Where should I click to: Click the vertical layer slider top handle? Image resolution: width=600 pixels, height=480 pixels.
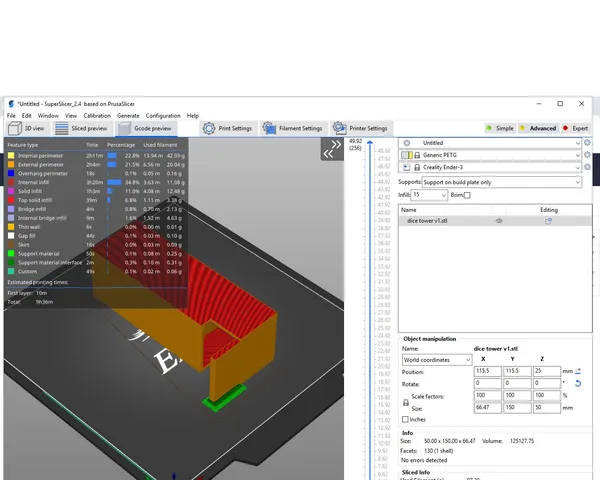pyautogui.click(x=370, y=142)
